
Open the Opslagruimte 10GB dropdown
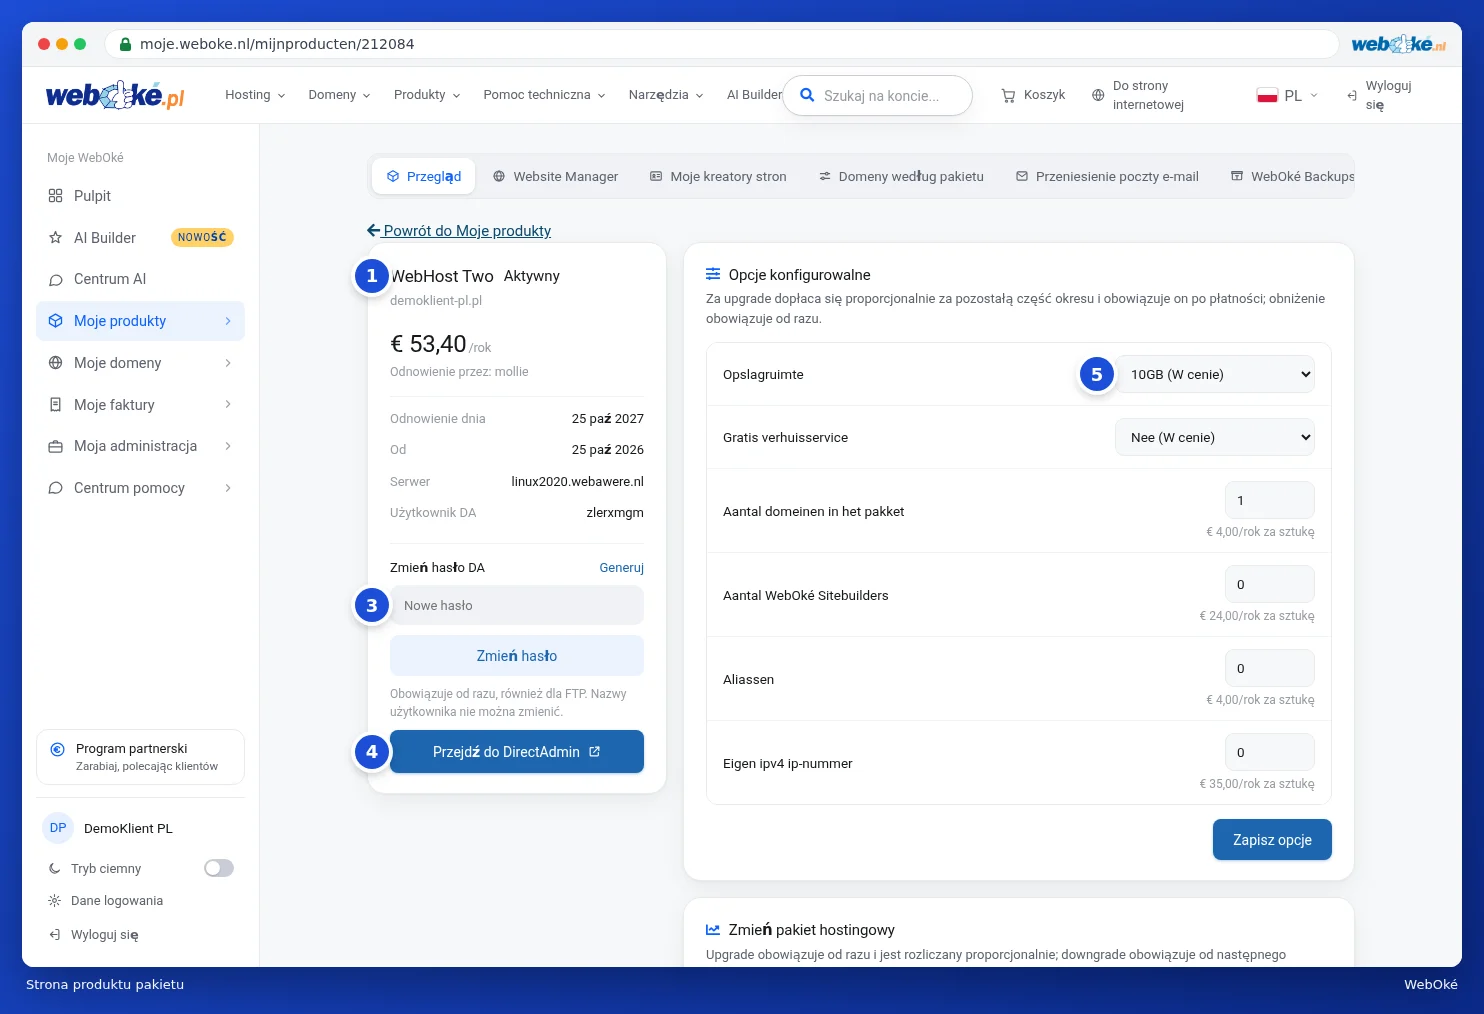coord(1215,374)
